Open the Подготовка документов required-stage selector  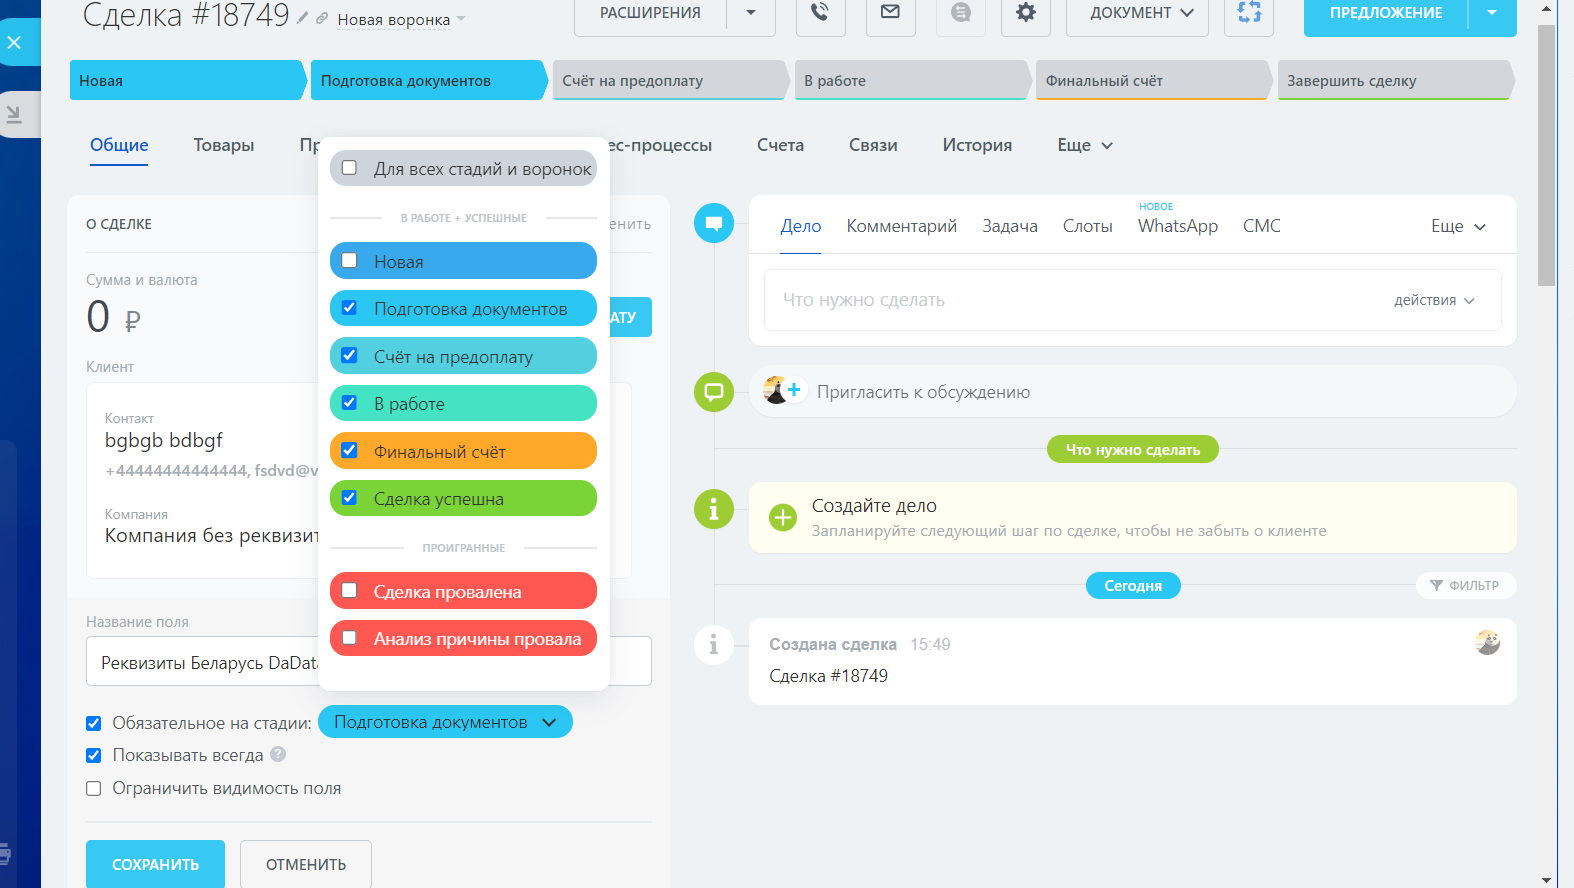tap(445, 722)
